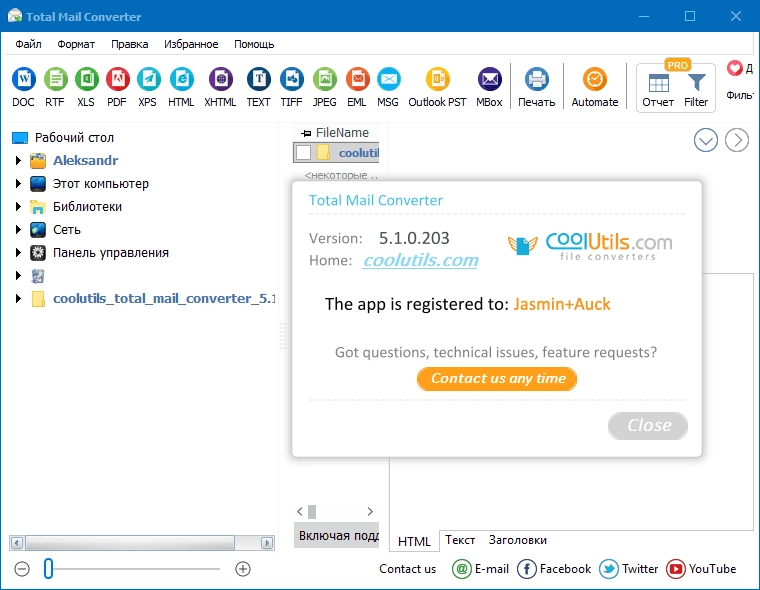Click the round right-chevron button

(x=737, y=140)
